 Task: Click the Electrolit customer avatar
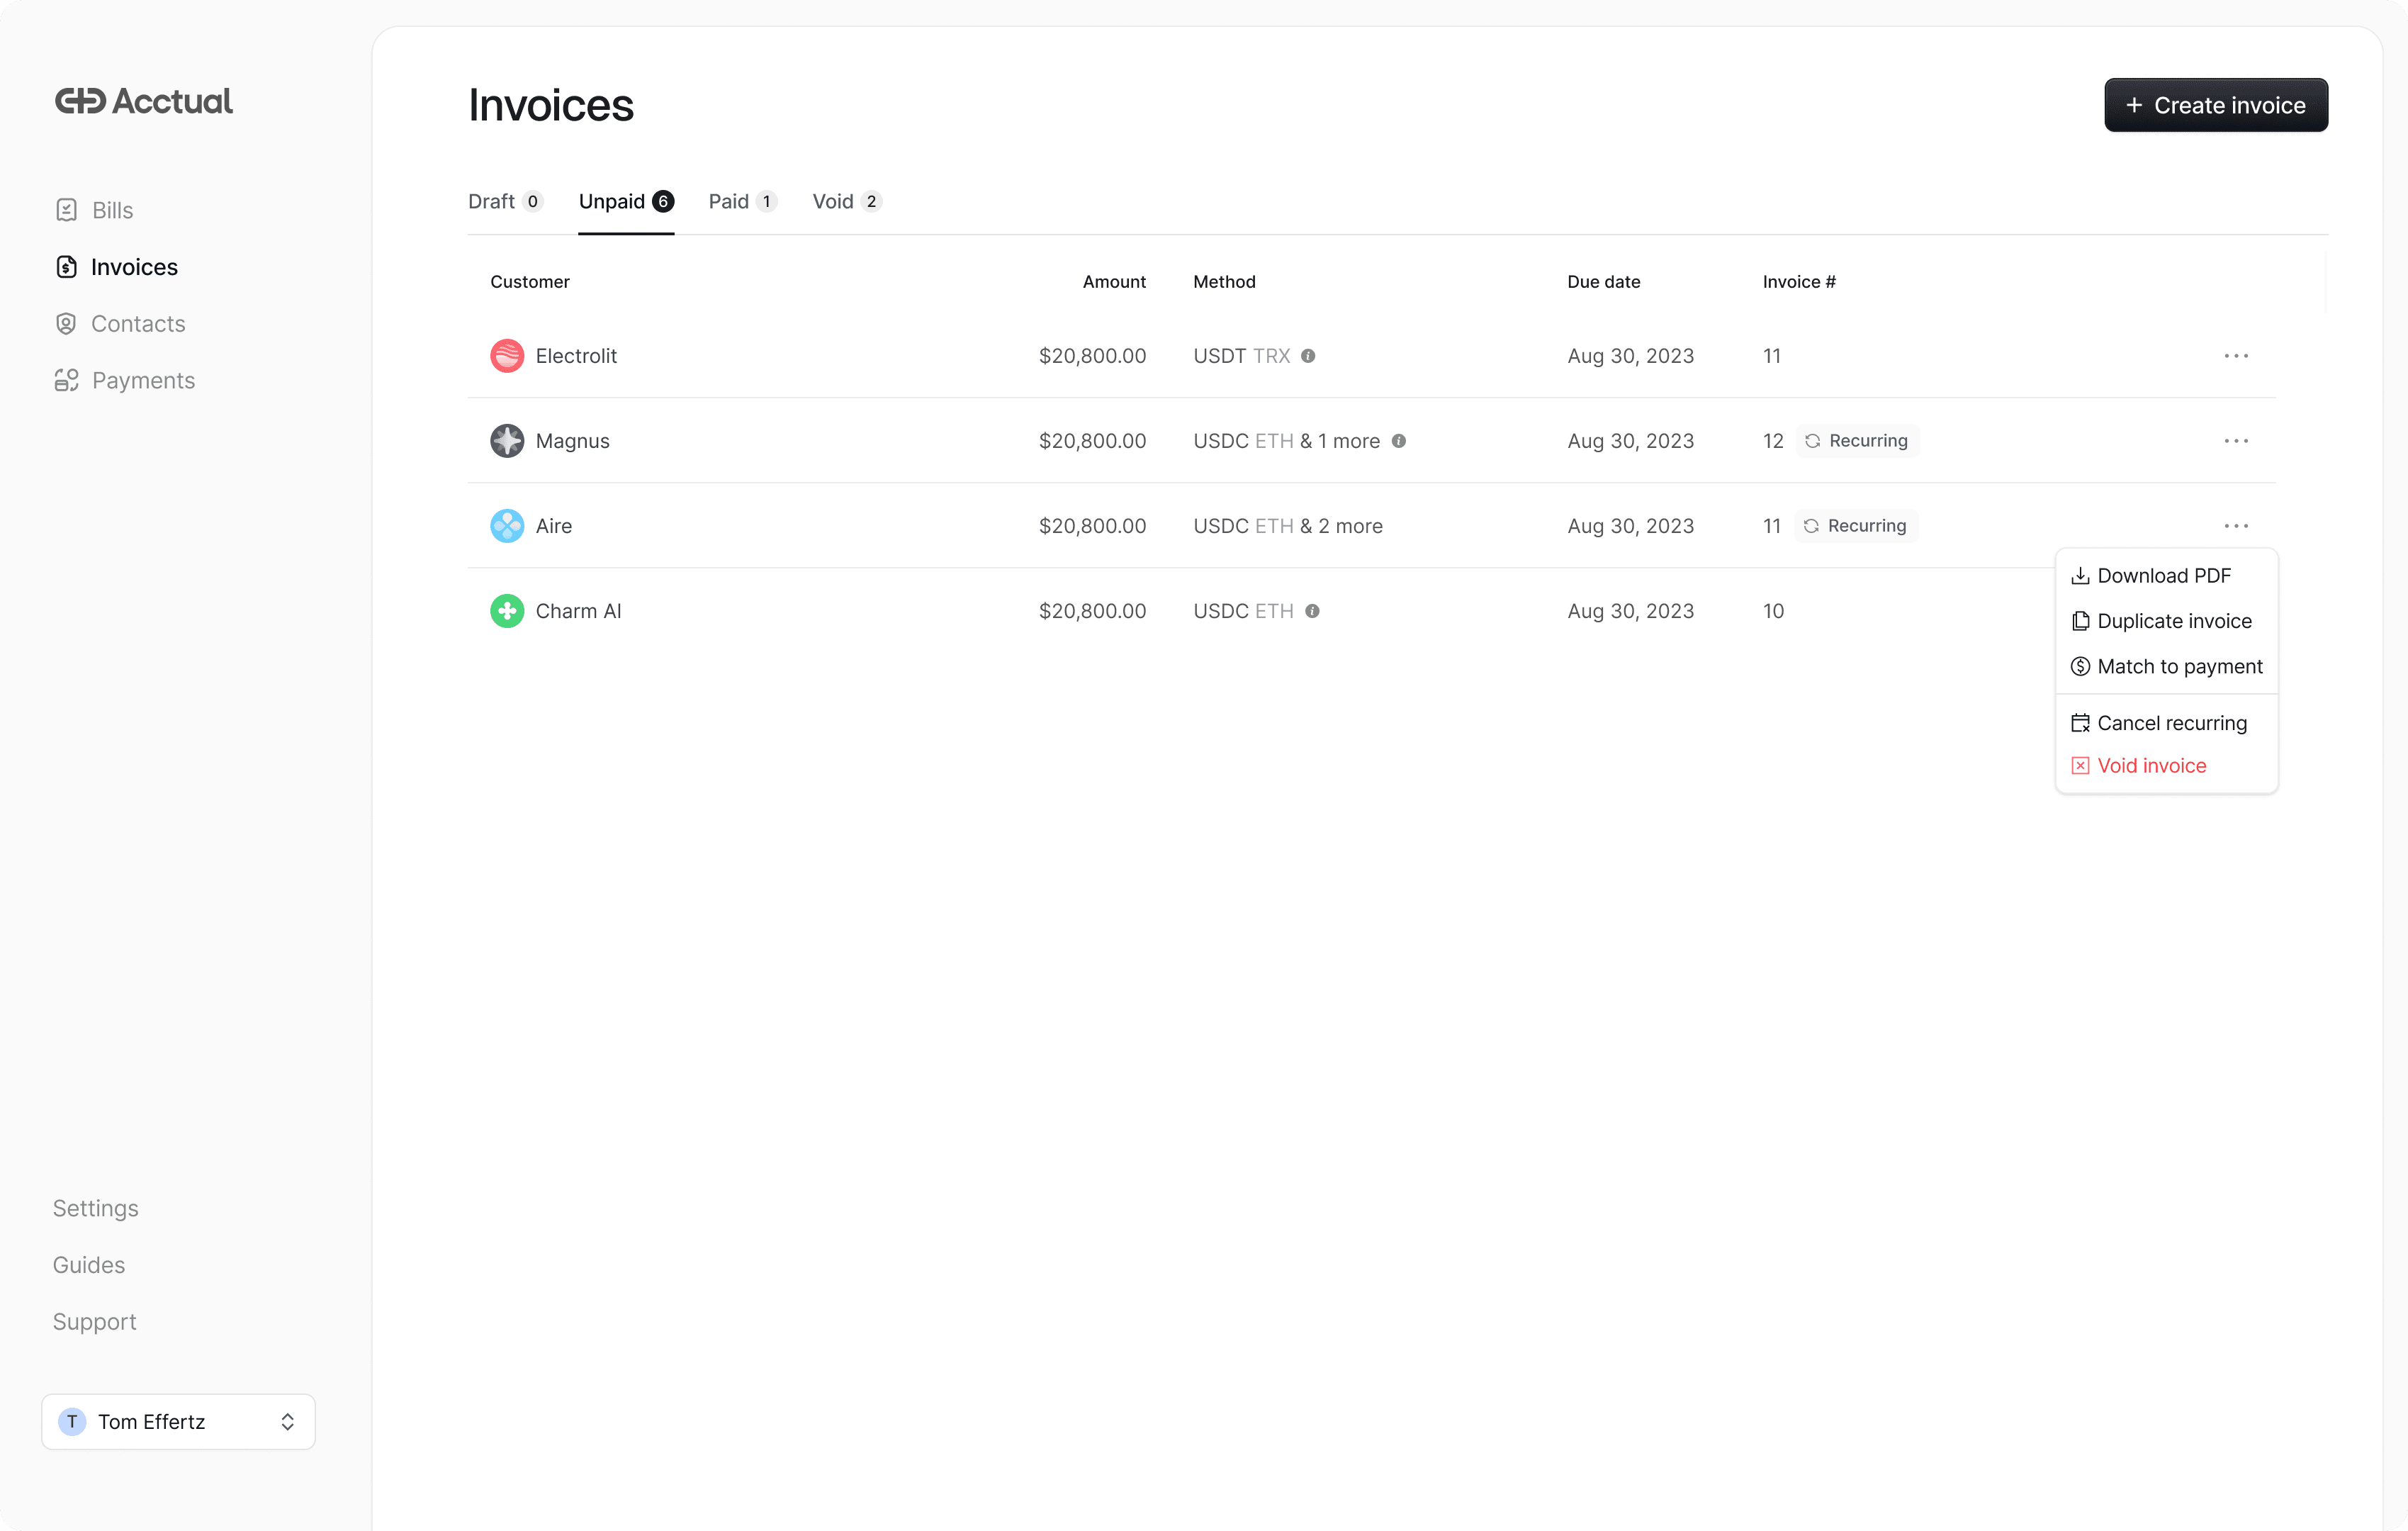(507, 356)
